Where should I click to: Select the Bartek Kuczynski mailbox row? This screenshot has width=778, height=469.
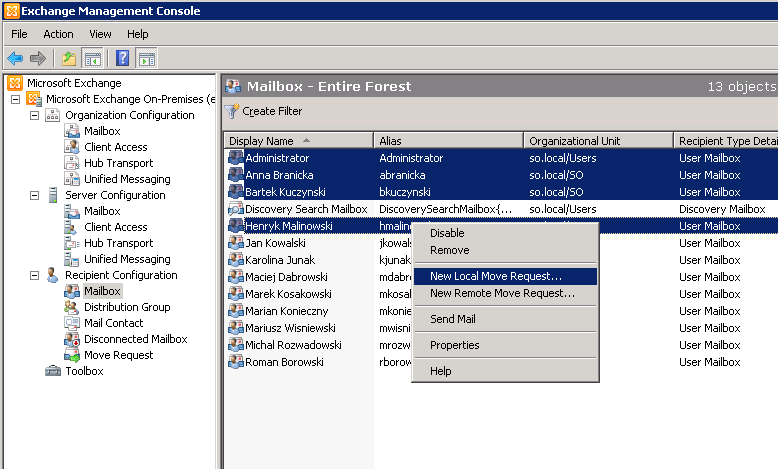[501, 192]
